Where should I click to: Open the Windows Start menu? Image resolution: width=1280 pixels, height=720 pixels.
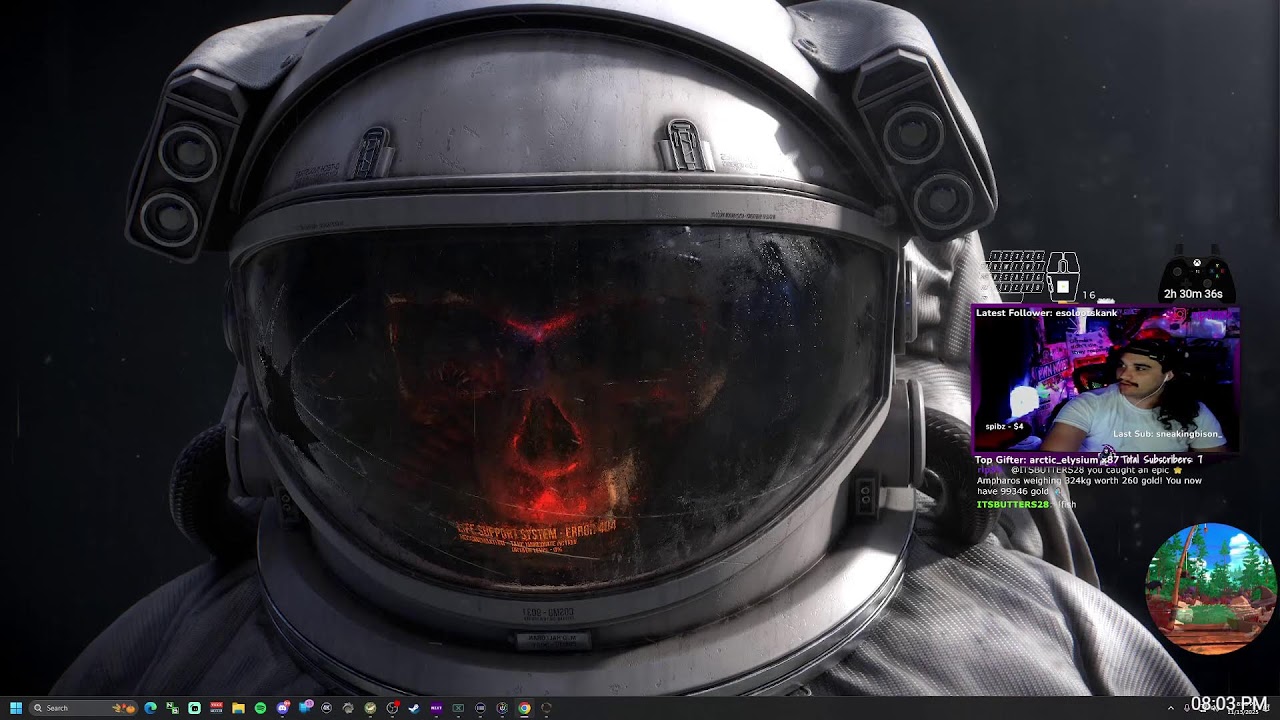coord(16,708)
